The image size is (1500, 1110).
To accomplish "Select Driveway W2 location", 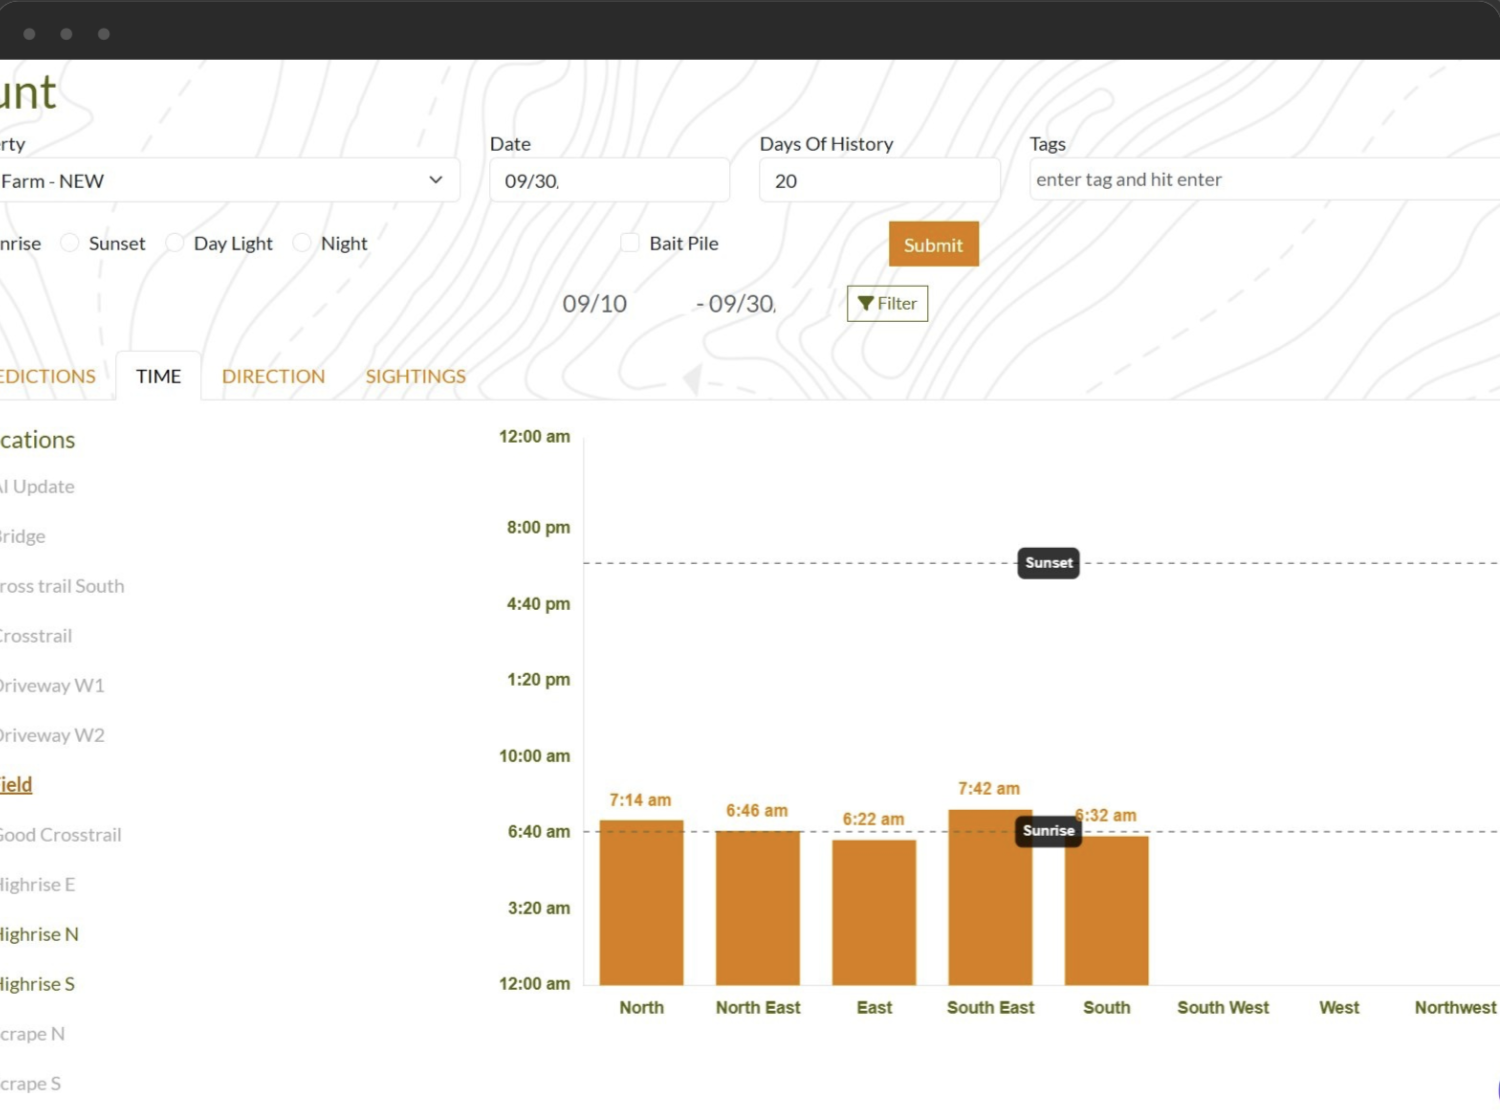I will pos(52,735).
